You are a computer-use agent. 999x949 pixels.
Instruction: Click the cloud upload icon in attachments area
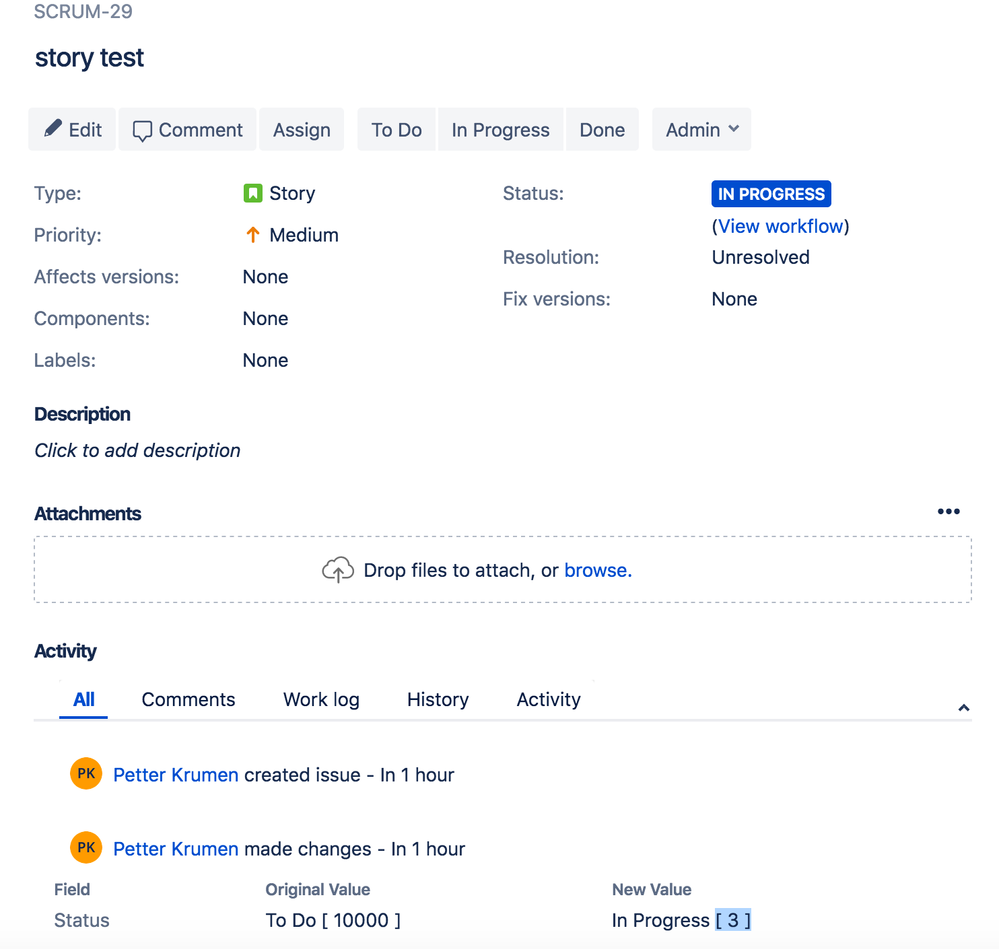[x=338, y=569]
